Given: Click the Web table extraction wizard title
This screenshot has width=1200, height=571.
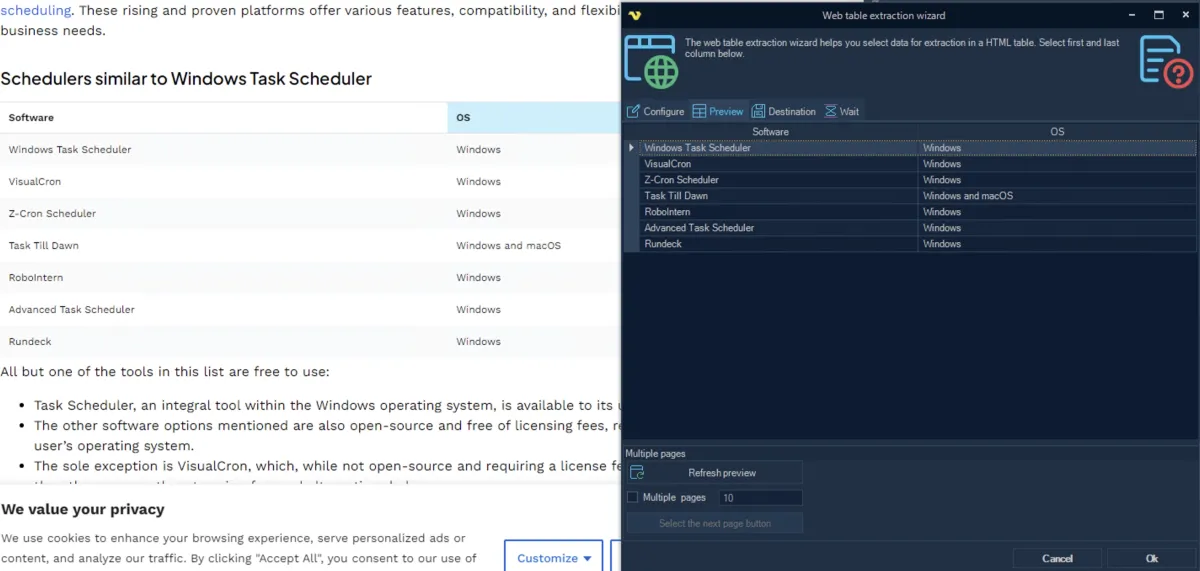Looking at the screenshot, I should (883, 16).
